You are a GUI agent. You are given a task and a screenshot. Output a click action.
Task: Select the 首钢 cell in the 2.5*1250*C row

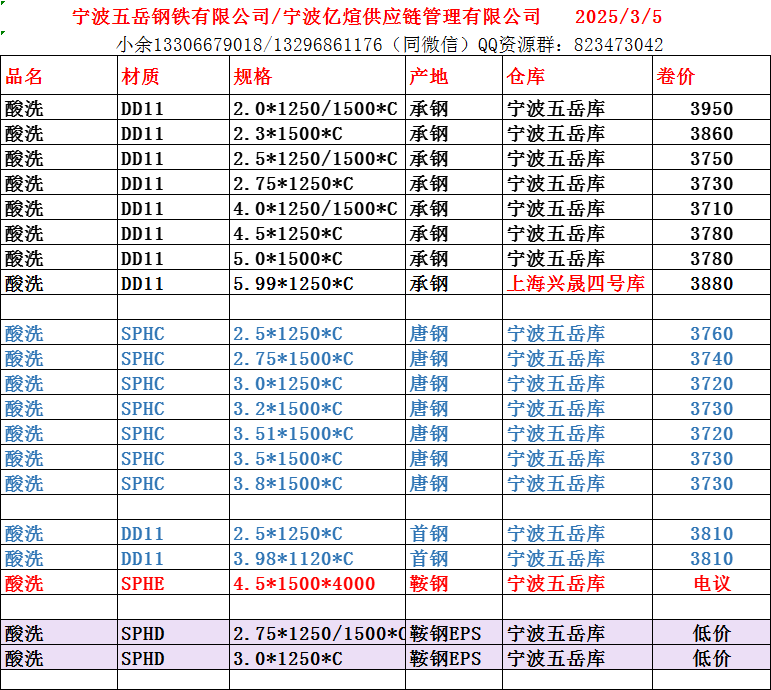[454, 533]
